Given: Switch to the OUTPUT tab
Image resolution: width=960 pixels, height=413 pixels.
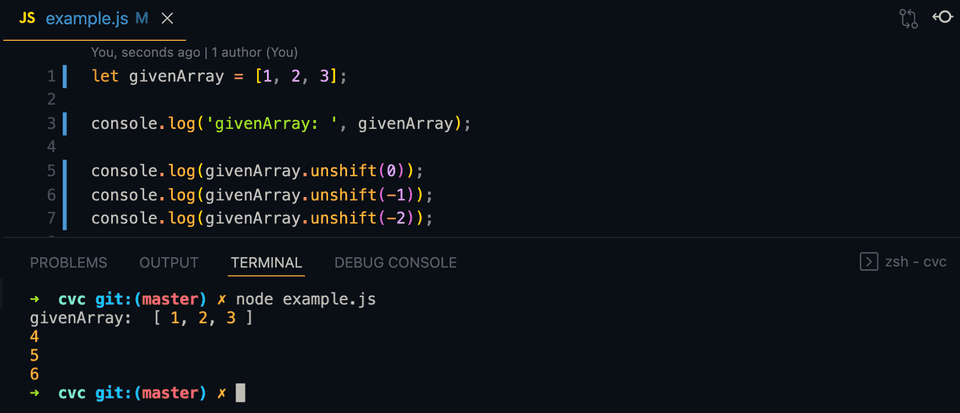Looking at the screenshot, I should [x=169, y=262].
